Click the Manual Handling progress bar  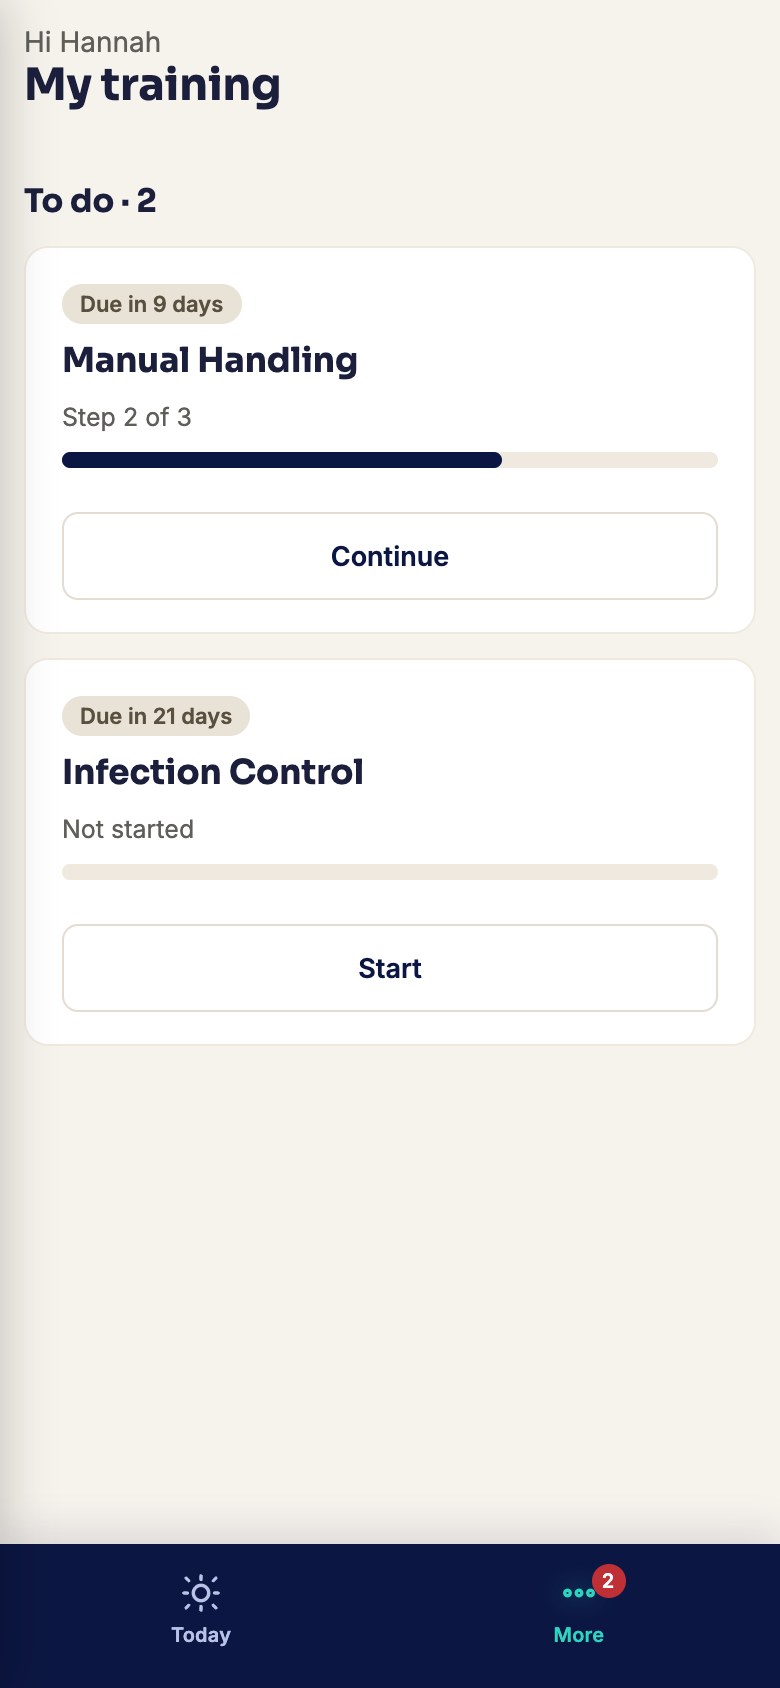[390, 460]
